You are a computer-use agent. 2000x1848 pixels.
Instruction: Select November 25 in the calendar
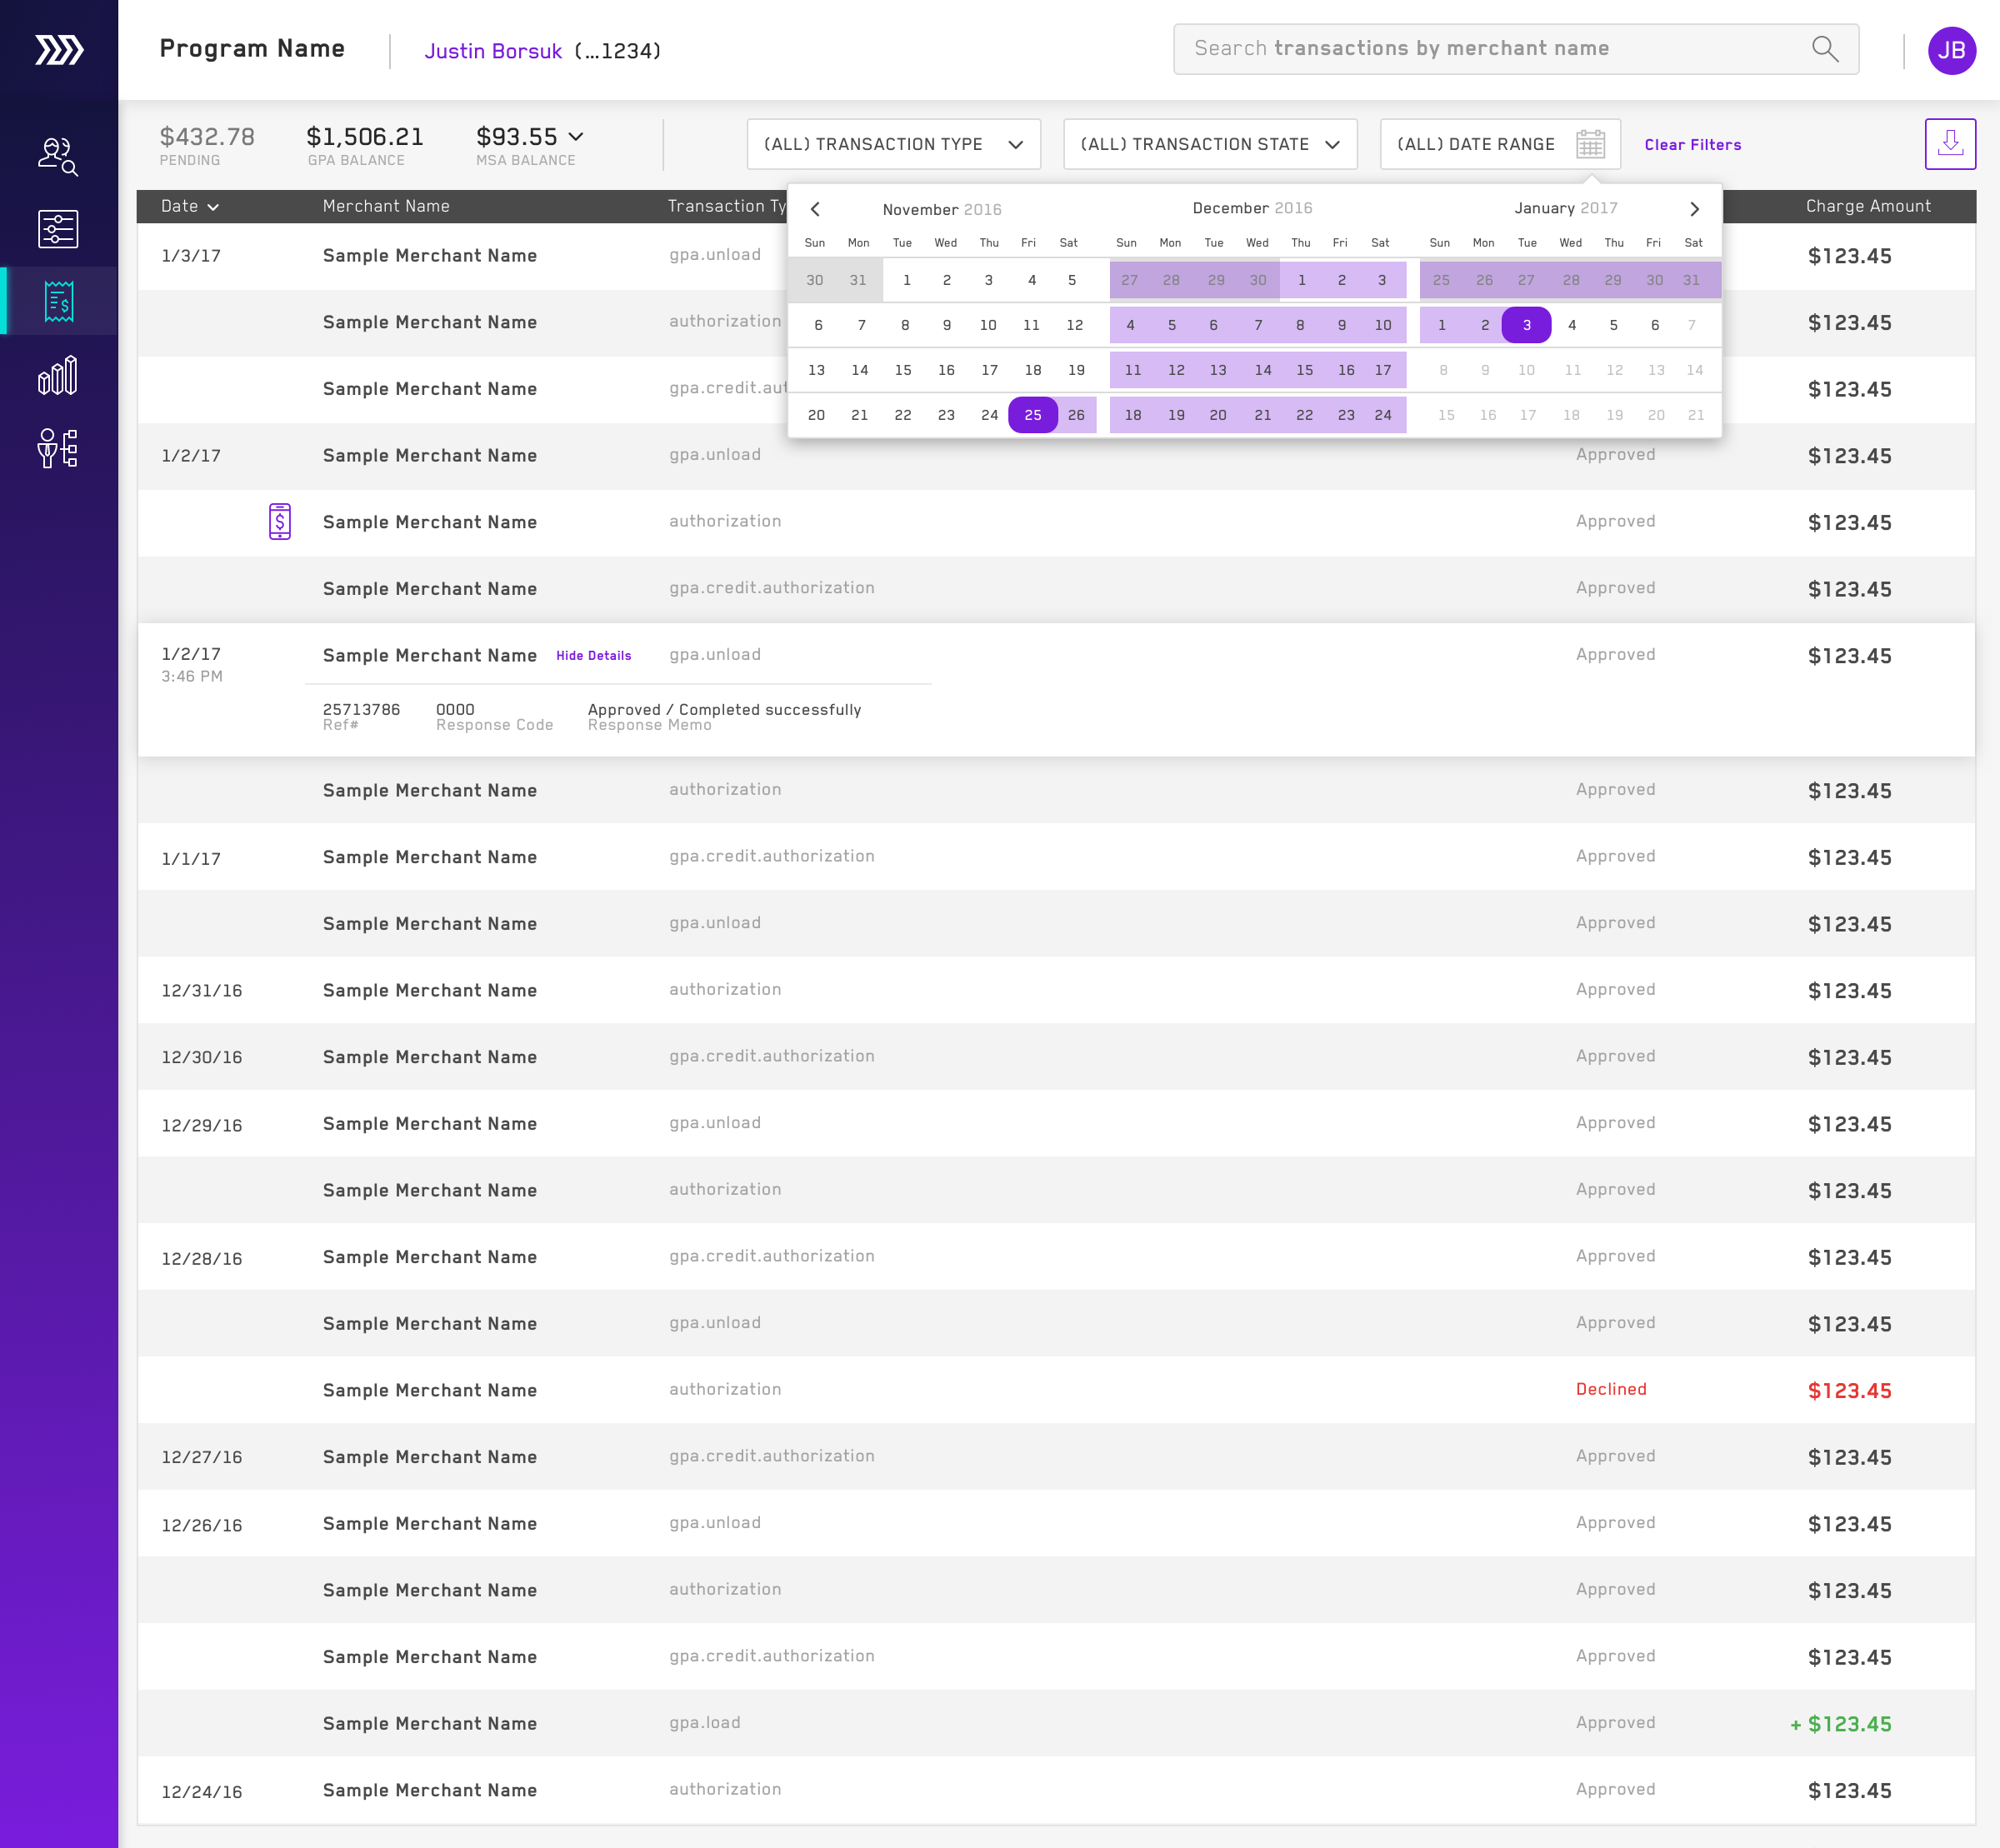point(1033,415)
